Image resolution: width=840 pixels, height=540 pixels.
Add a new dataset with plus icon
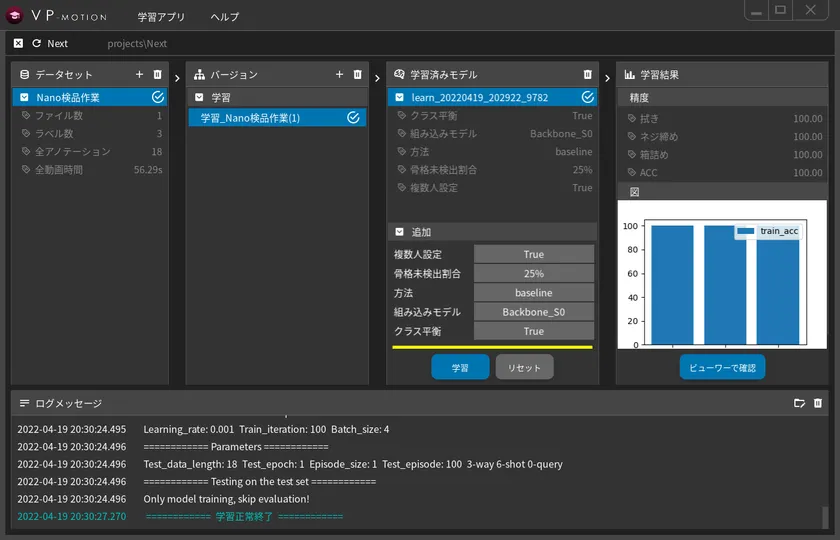point(140,75)
